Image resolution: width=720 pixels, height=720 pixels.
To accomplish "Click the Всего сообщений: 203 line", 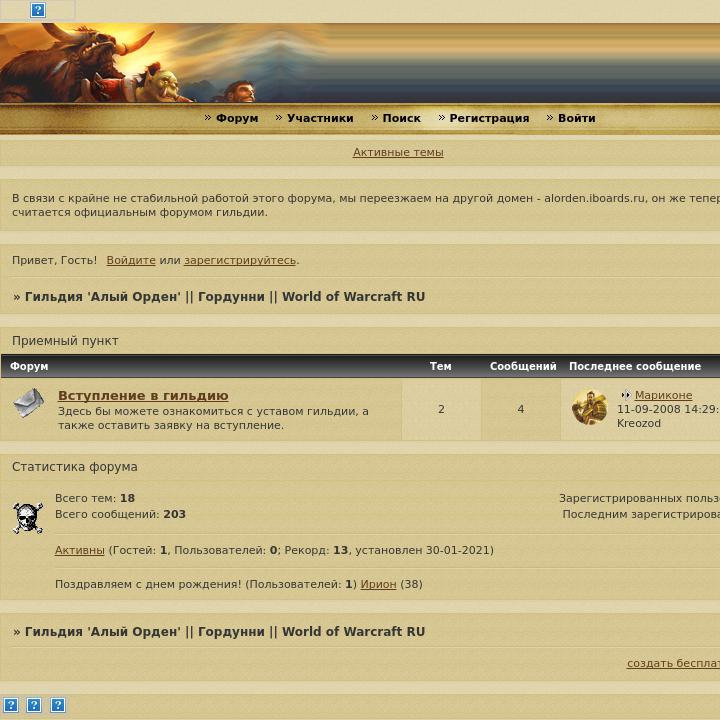I will [x=120, y=514].
